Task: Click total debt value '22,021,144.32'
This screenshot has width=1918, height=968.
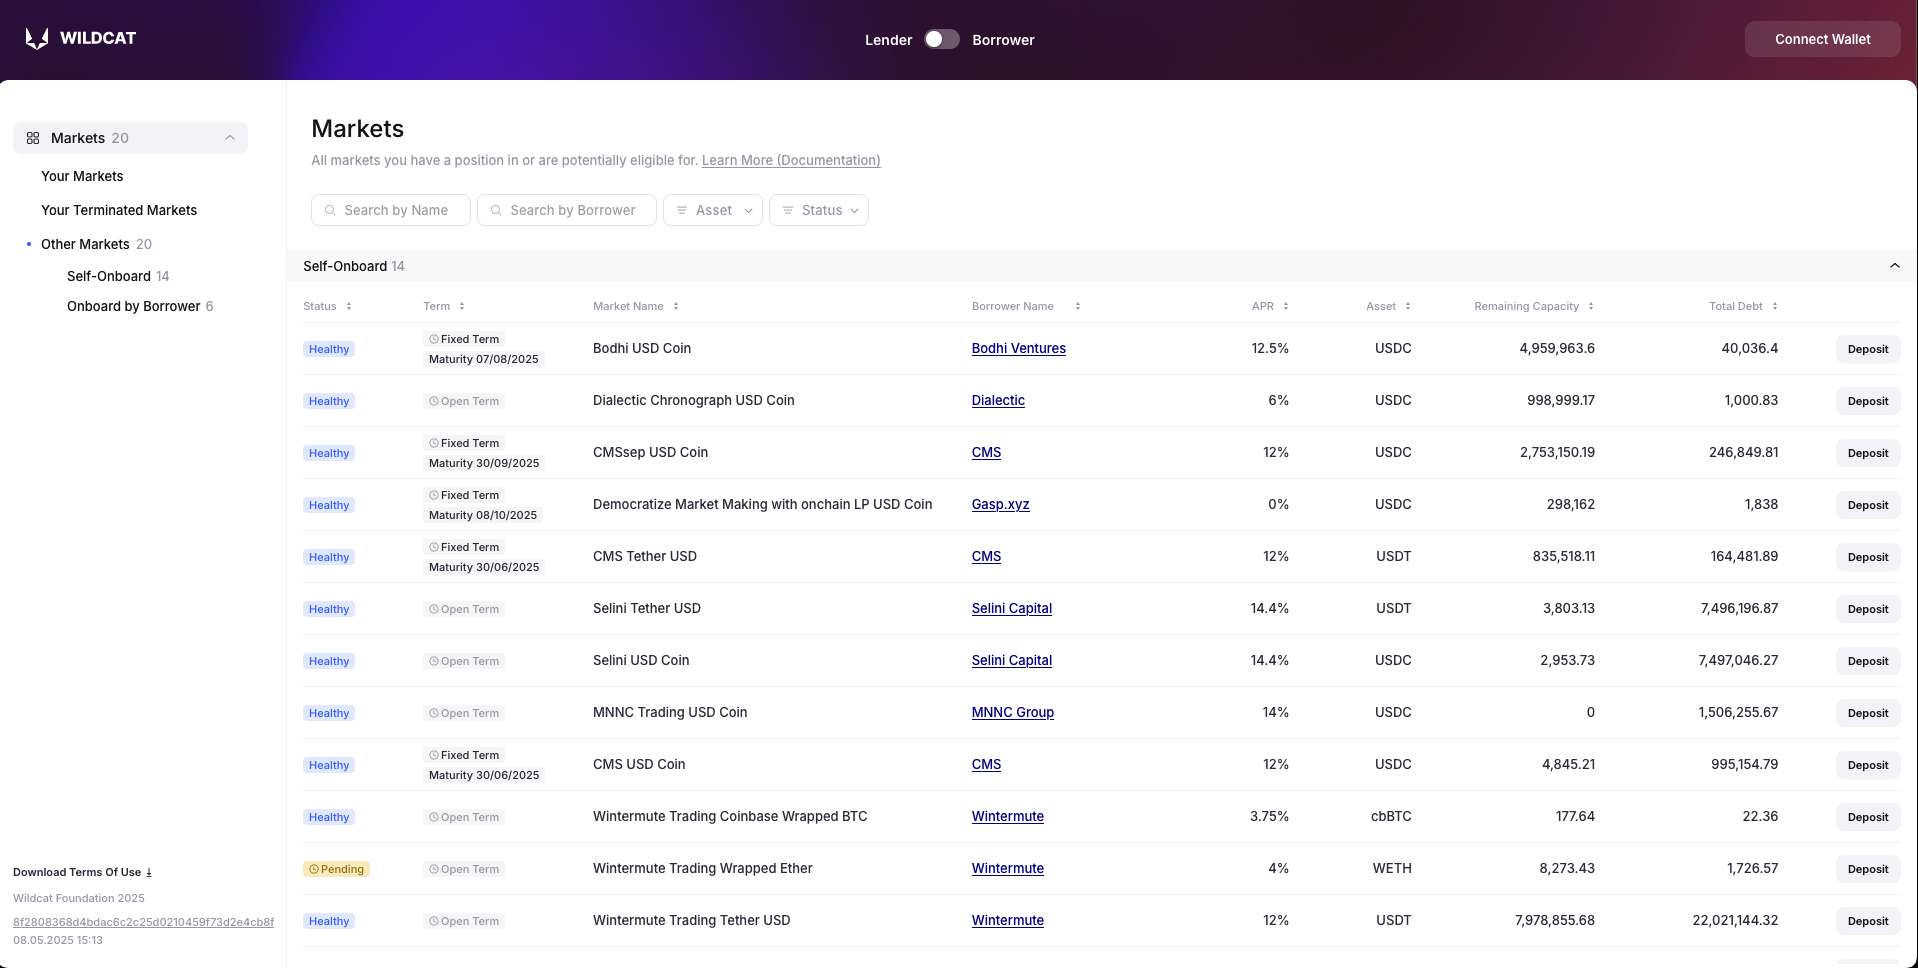Action: [1735, 920]
